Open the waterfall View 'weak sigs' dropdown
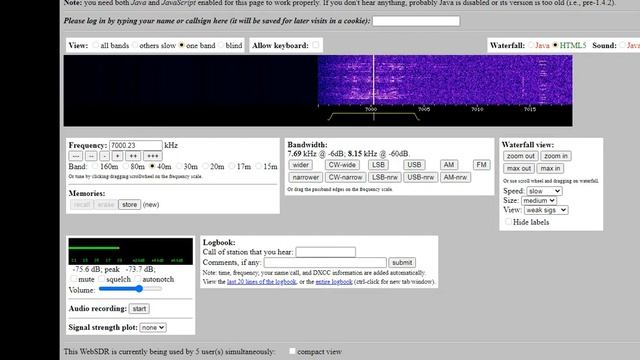Screen dimensions: 640x360 (546, 210)
